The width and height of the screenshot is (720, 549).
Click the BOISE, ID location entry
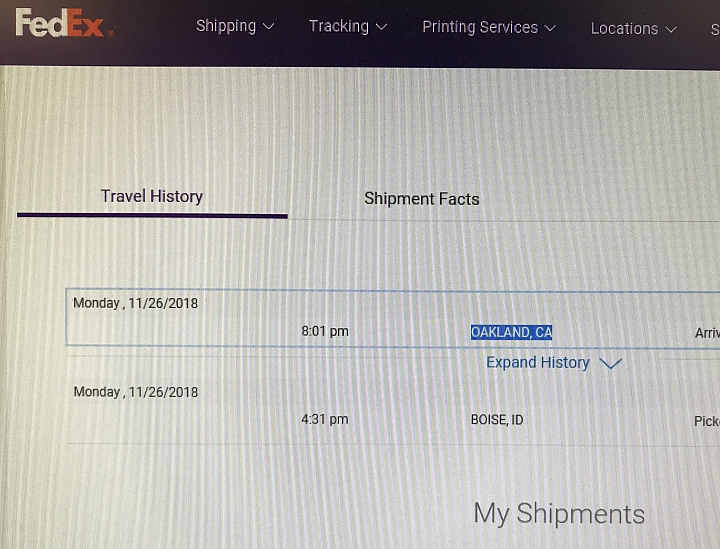(x=497, y=420)
